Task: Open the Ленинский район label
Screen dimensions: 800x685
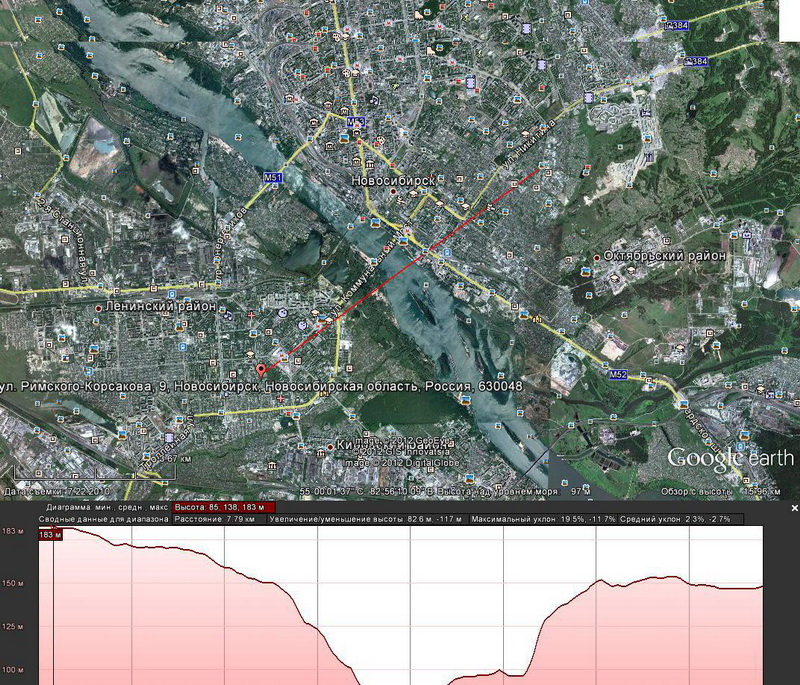Action: 160,306
